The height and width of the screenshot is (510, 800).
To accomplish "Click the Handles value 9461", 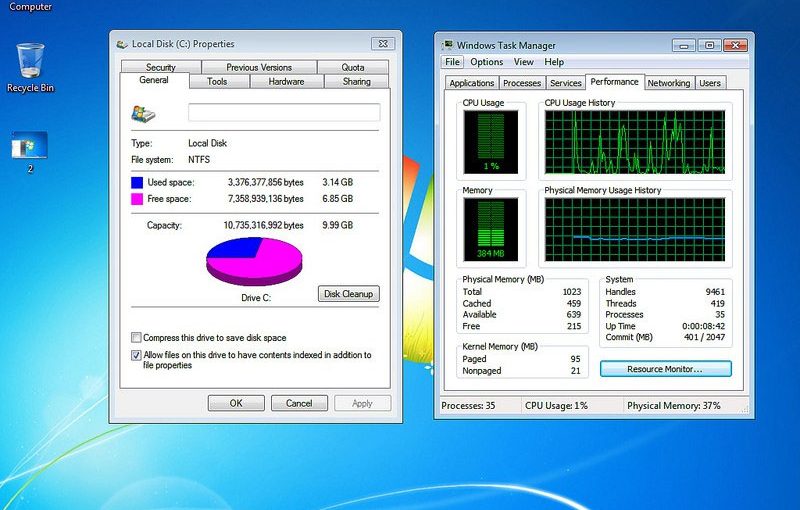I will [715, 292].
